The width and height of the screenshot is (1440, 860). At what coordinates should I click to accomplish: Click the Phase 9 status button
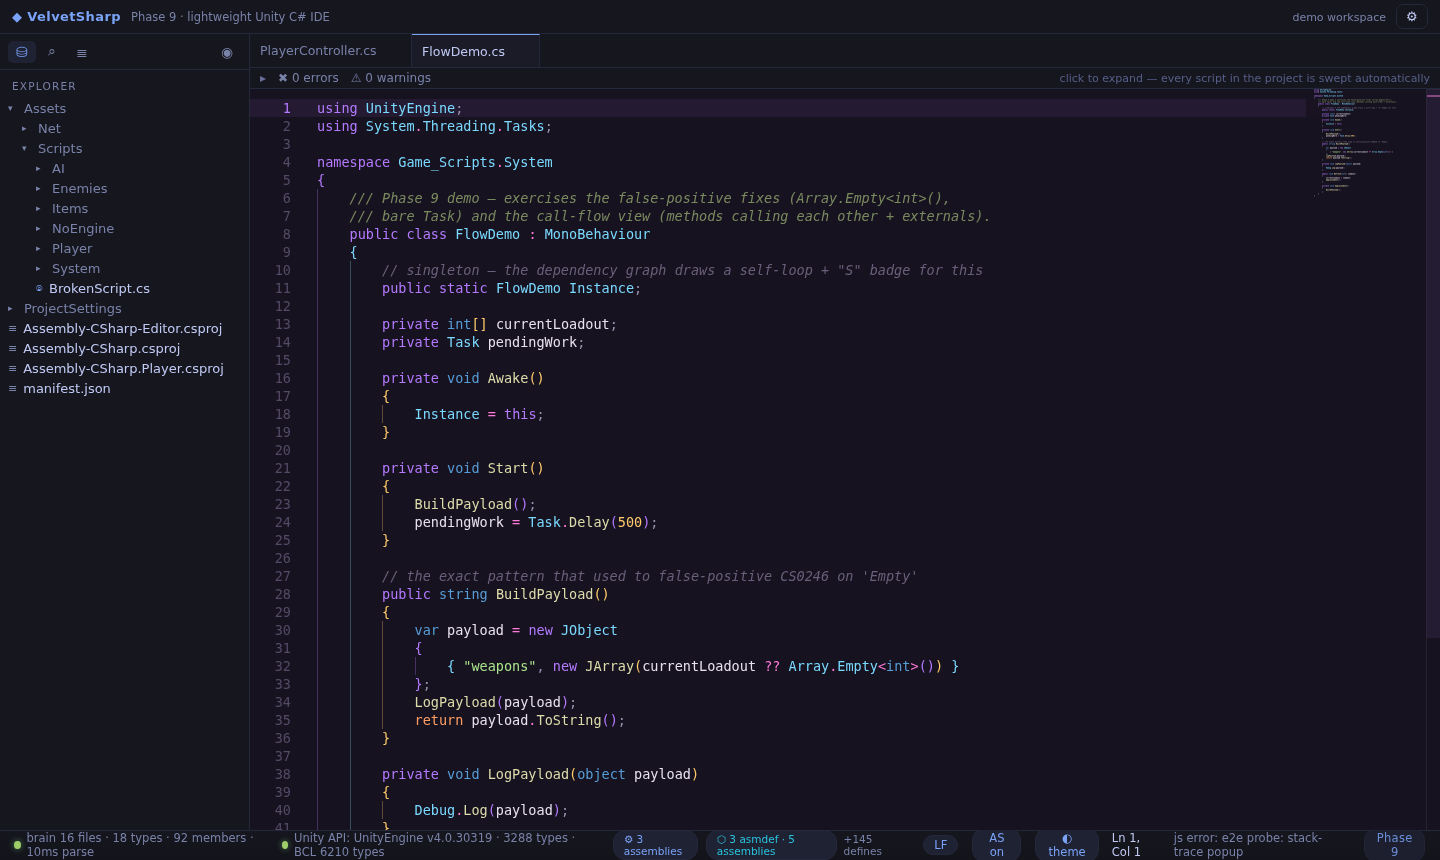(1394, 845)
